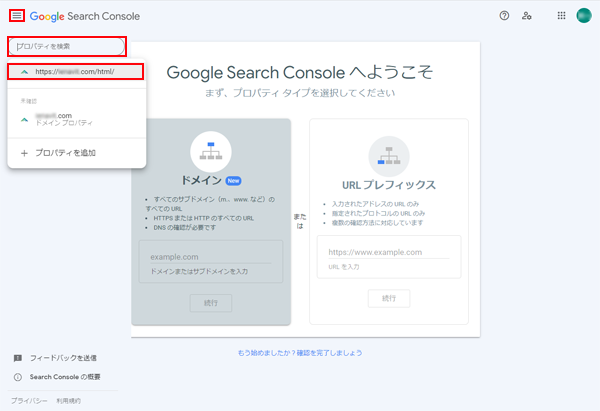600x411 pixels.
Task: Open the help question mark icon
Action: pos(504,16)
